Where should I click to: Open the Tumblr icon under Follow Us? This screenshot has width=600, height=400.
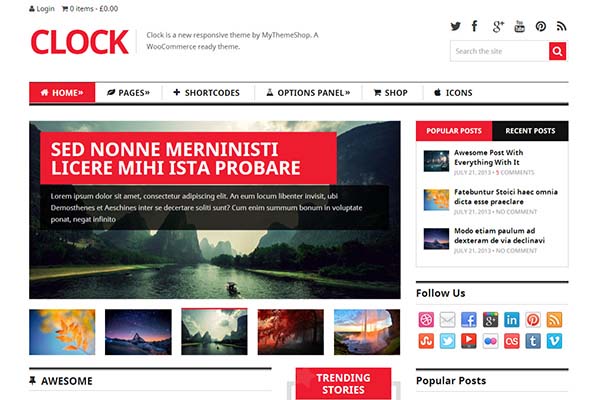533,341
